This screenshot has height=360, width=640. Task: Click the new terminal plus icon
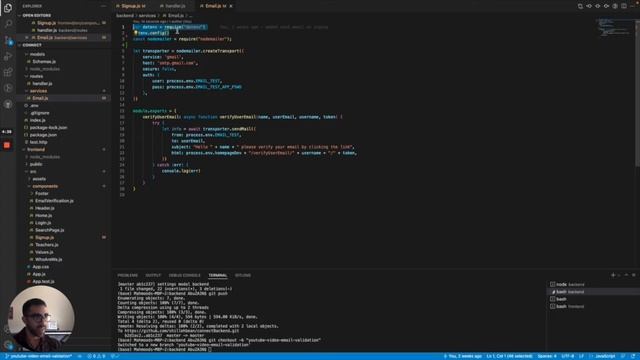tap(613, 275)
